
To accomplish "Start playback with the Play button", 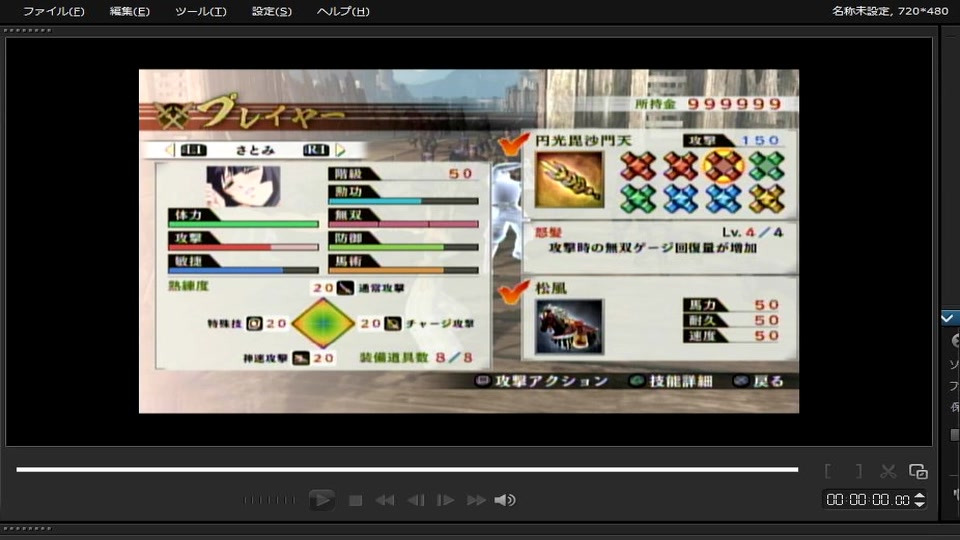I will (321, 500).
